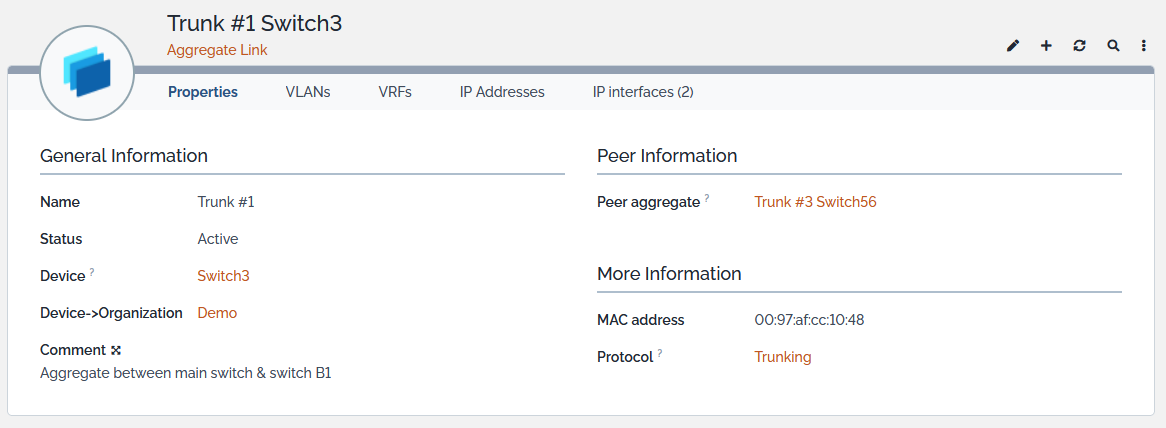This screenshot has height=428, width=1166.
Task: Switch to the Properties tab
Action: 203,92
